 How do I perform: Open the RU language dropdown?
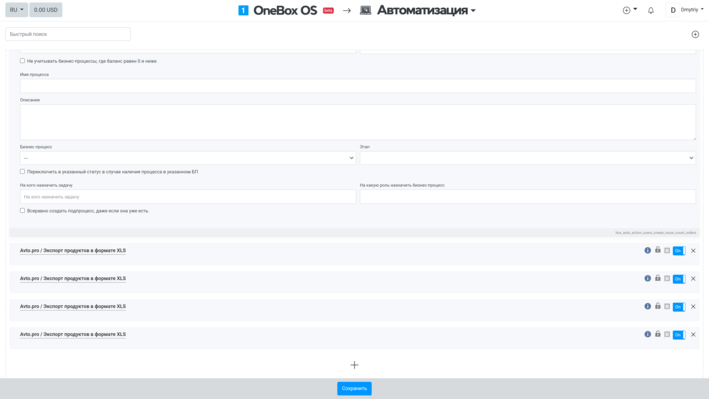tap(16, 10)
